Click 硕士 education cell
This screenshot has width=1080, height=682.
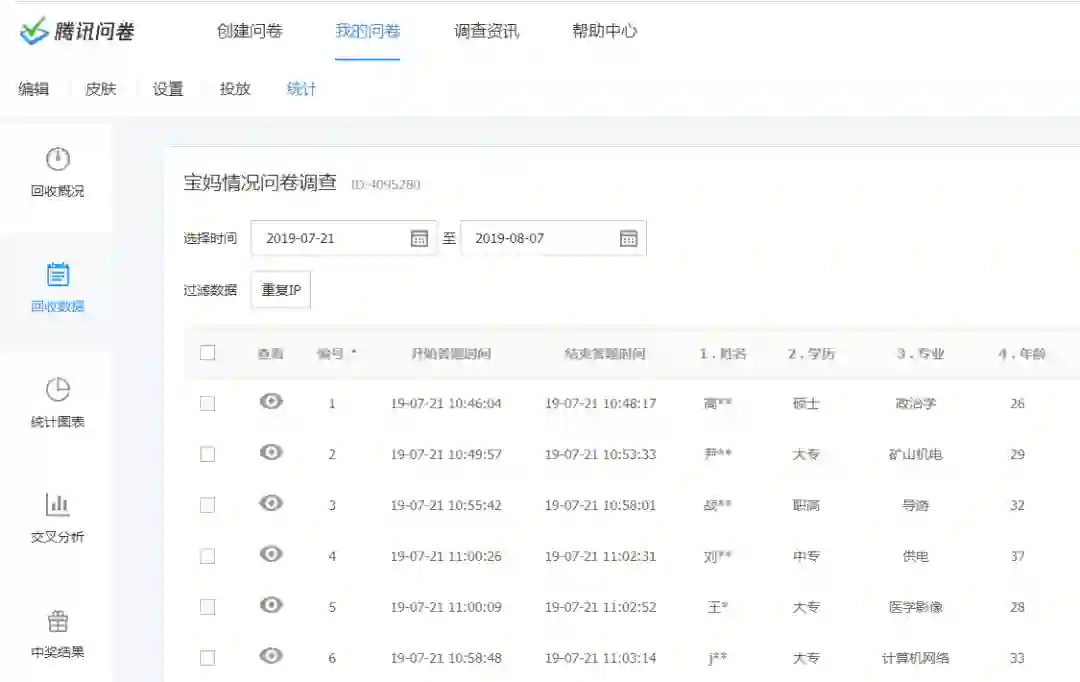tap(806, 404)
